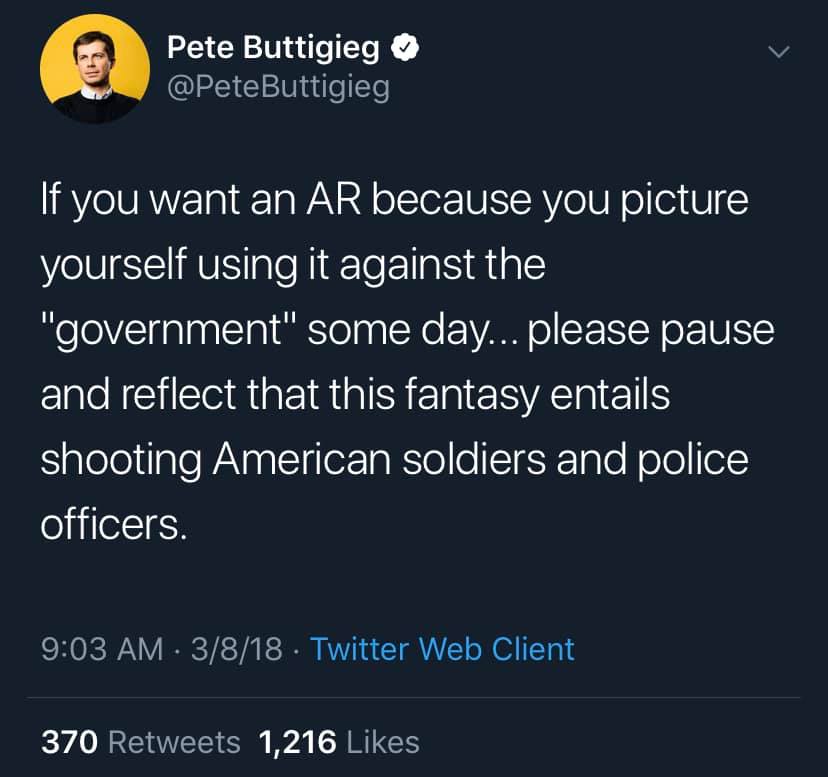The width and height of the screenshot is (828, 777).
Task: Open the @PeteButtigieg handle link
Action: 279,87
